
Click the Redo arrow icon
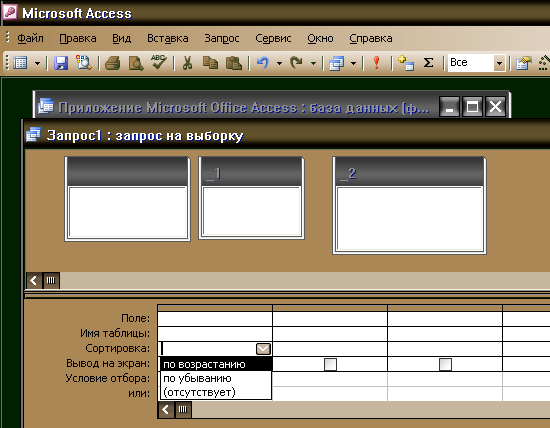pos(296,63)
